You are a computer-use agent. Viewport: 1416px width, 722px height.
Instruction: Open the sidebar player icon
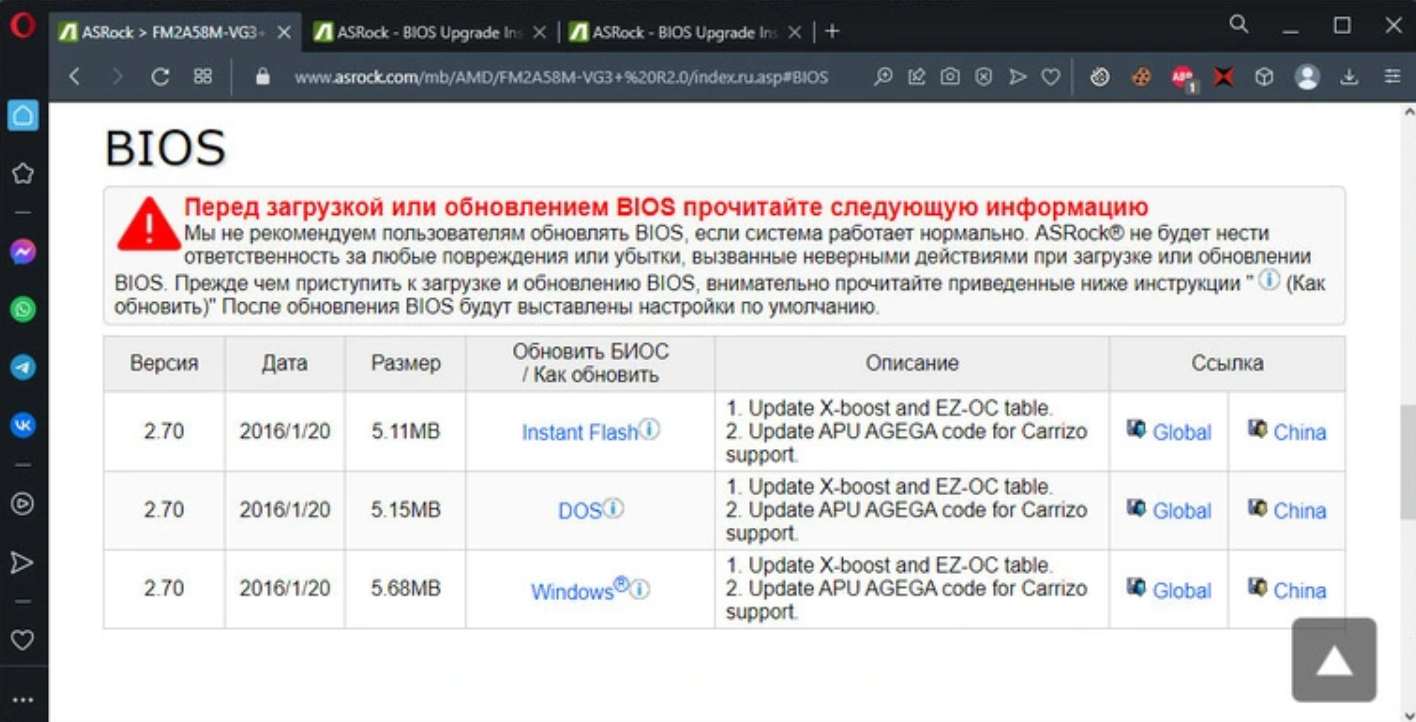click(x=22, y=503)
